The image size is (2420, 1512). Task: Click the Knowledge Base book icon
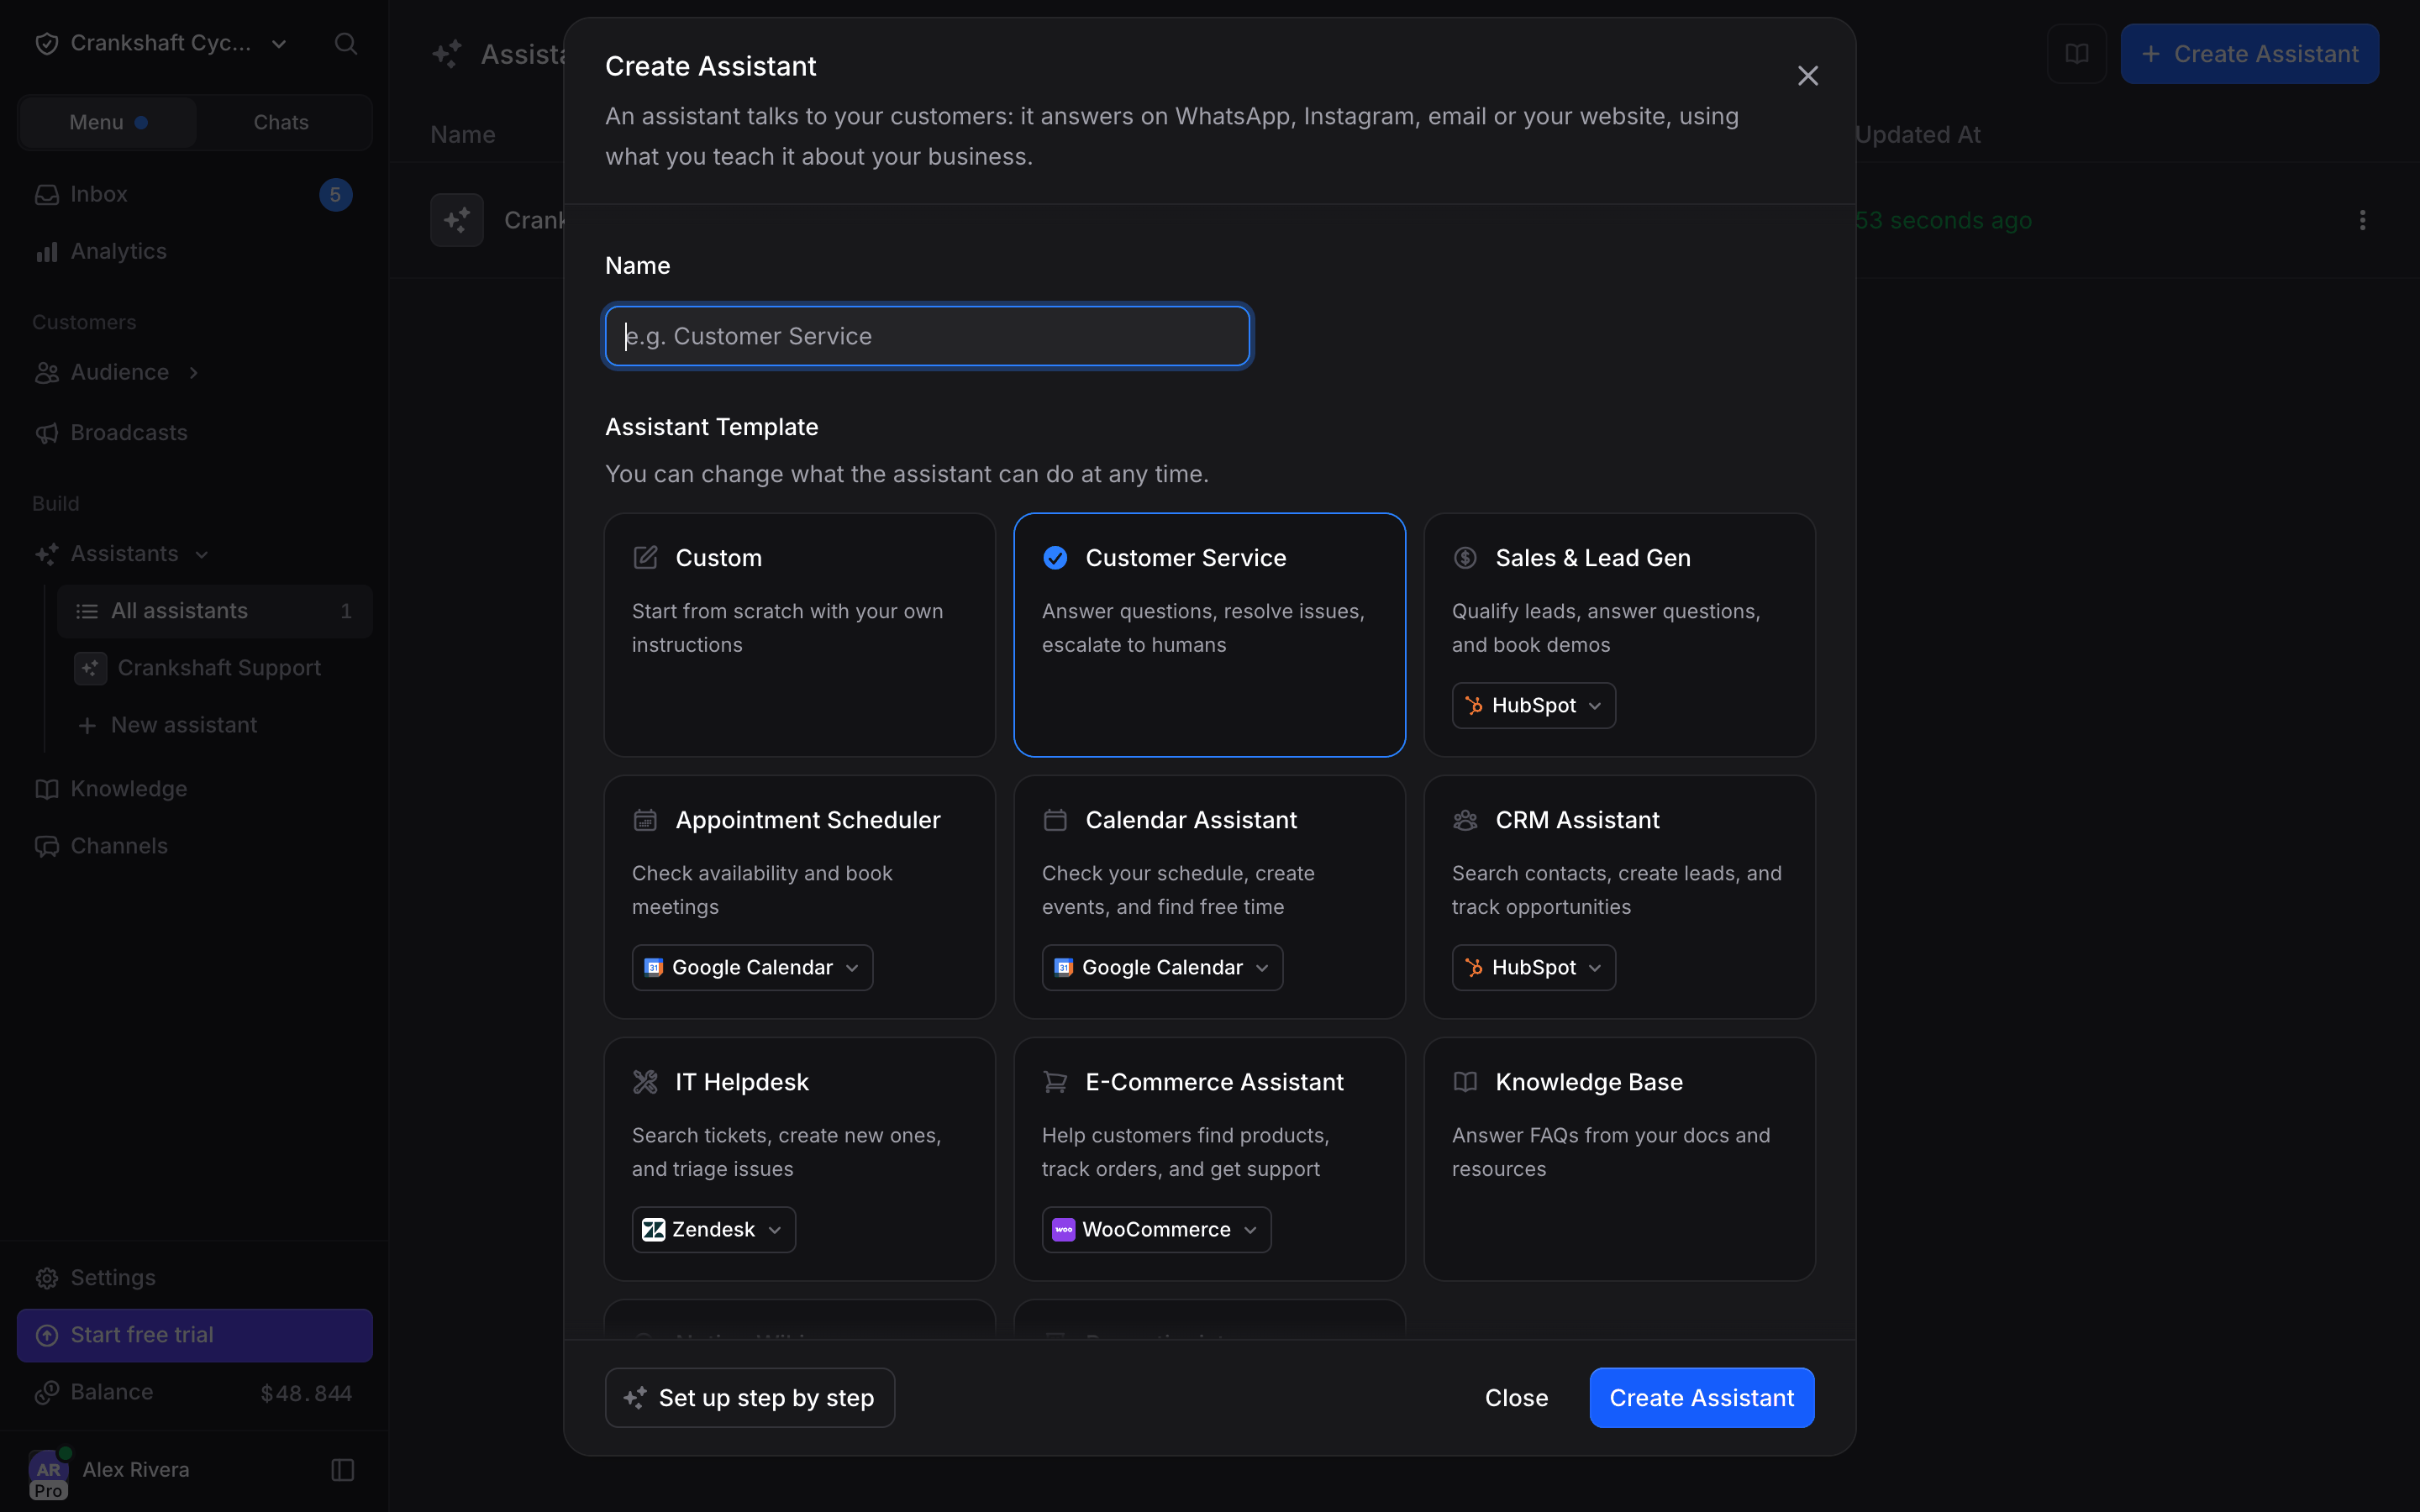point(1465,1082)
